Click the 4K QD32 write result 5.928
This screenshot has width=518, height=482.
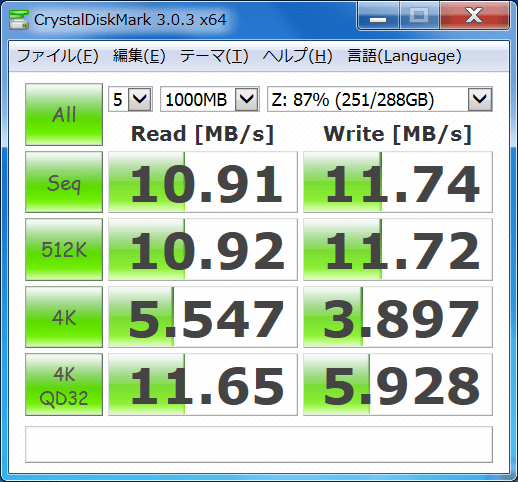tap(398, 385)
